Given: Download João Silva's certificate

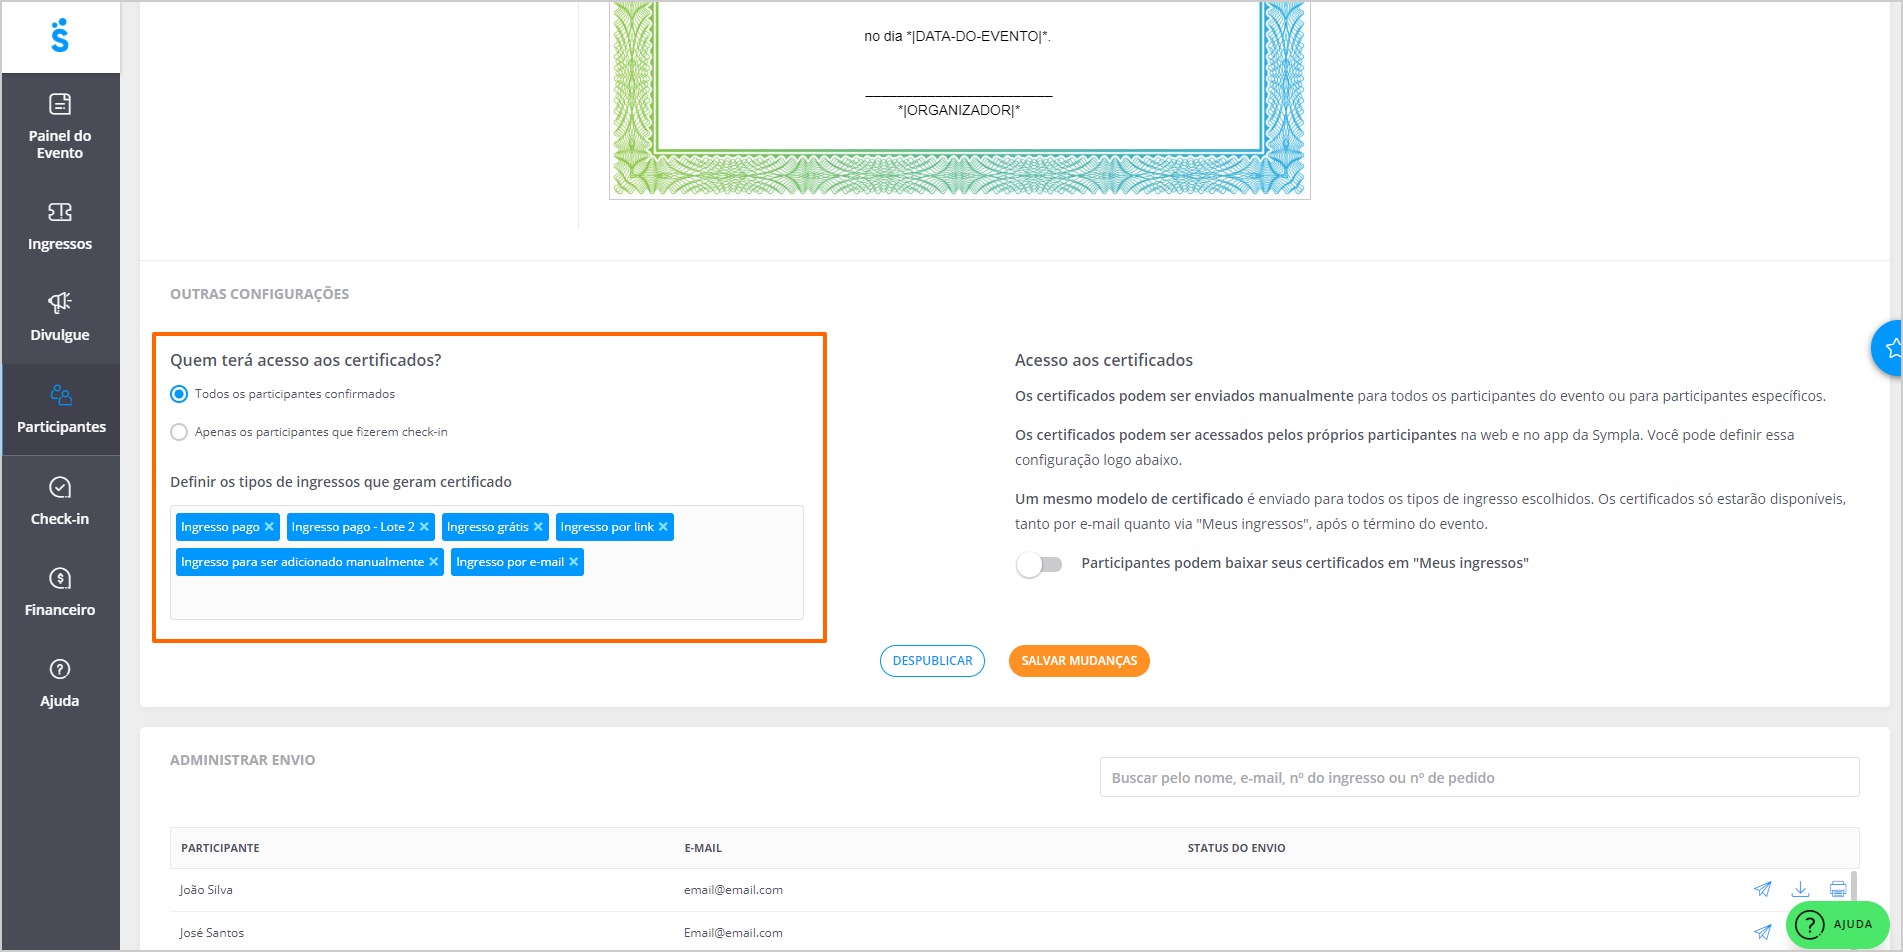Looking at the screenshot, I should pos(1800,889).
